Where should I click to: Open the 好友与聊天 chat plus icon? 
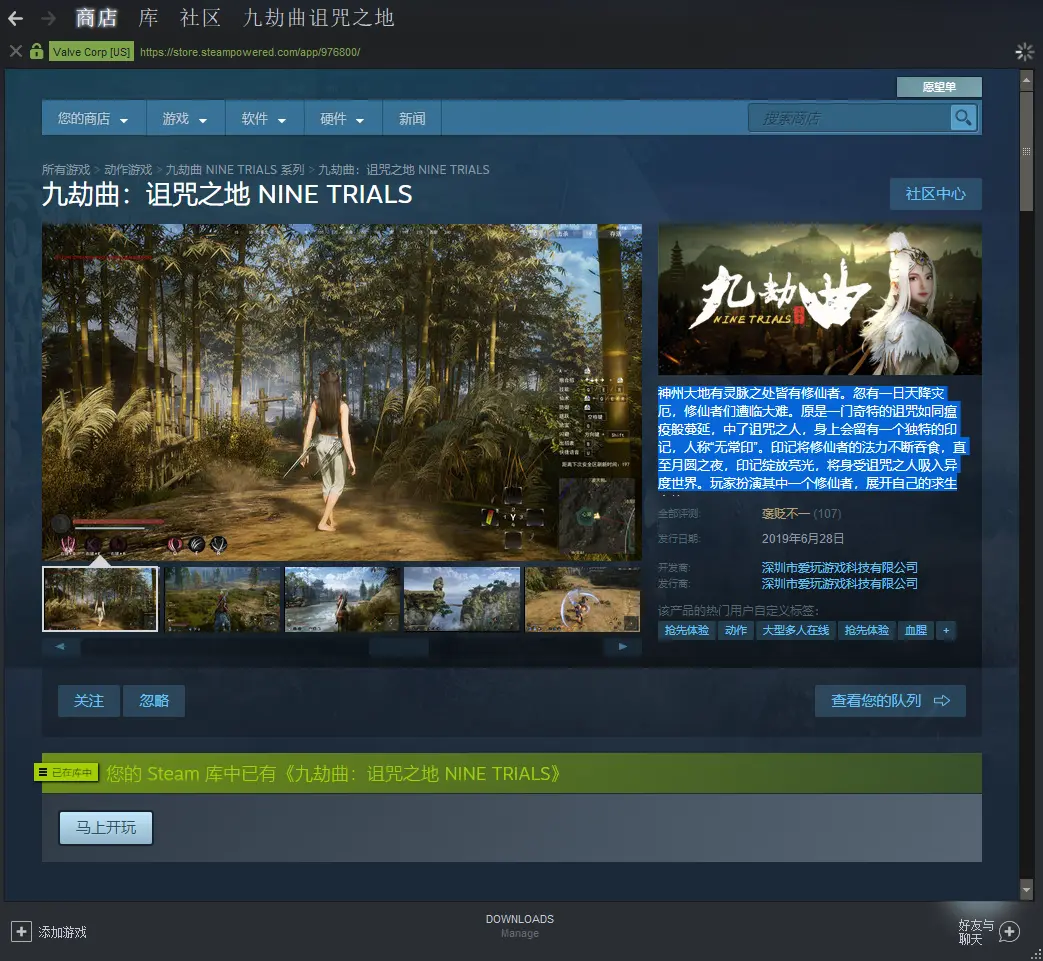coord(1009,932)
